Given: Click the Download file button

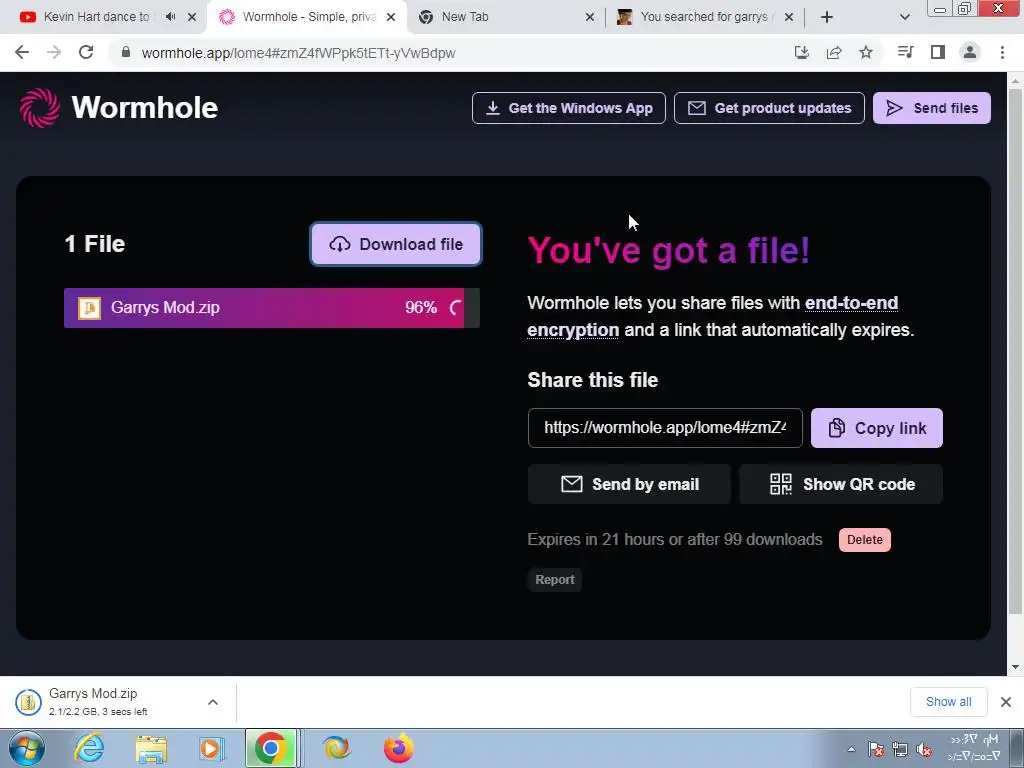Looking at the screenshot, I should 396,244.
